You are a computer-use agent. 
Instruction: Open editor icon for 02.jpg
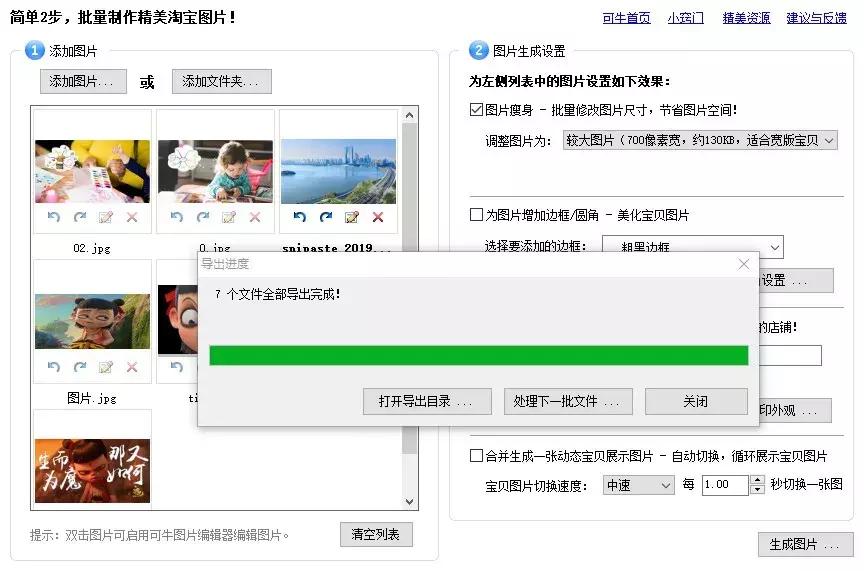pyautogui.click(x=106, y=217)
